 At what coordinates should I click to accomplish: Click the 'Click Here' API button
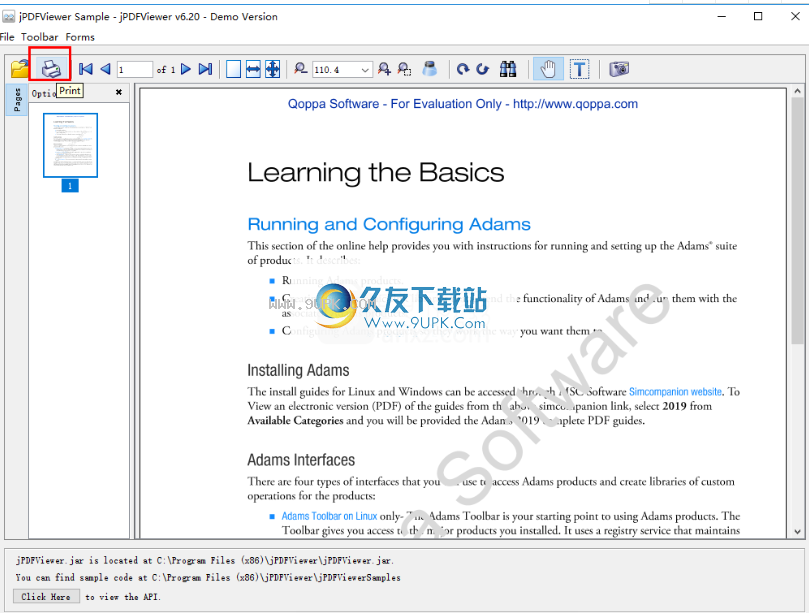(46, 596)
